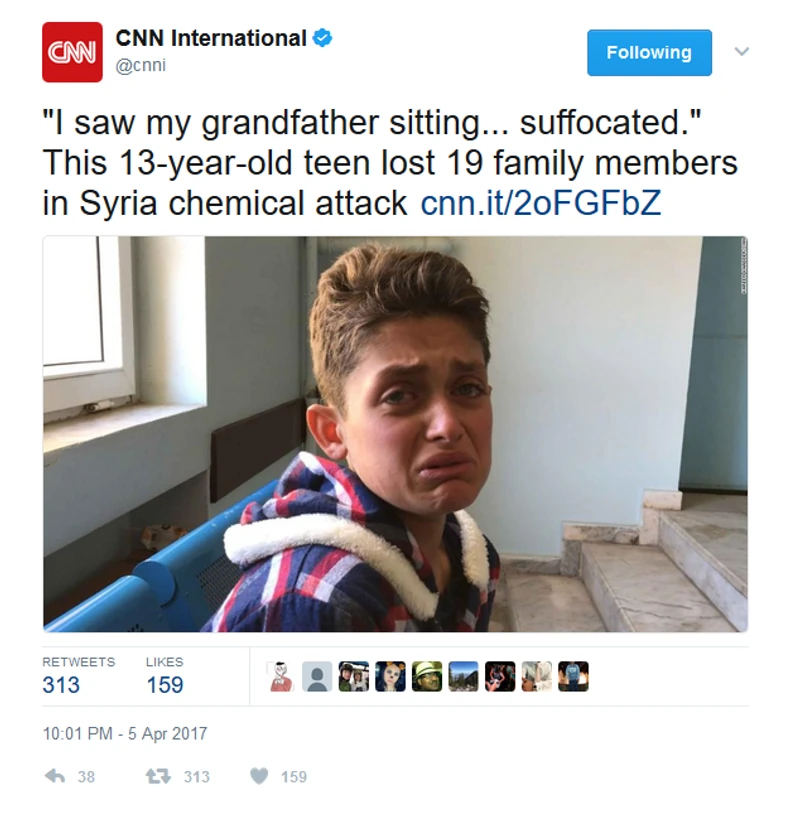Open the last avatar in the row
The width and height of the screenshot is (790, 821).
pyautogui.click(x=573, y=676)
